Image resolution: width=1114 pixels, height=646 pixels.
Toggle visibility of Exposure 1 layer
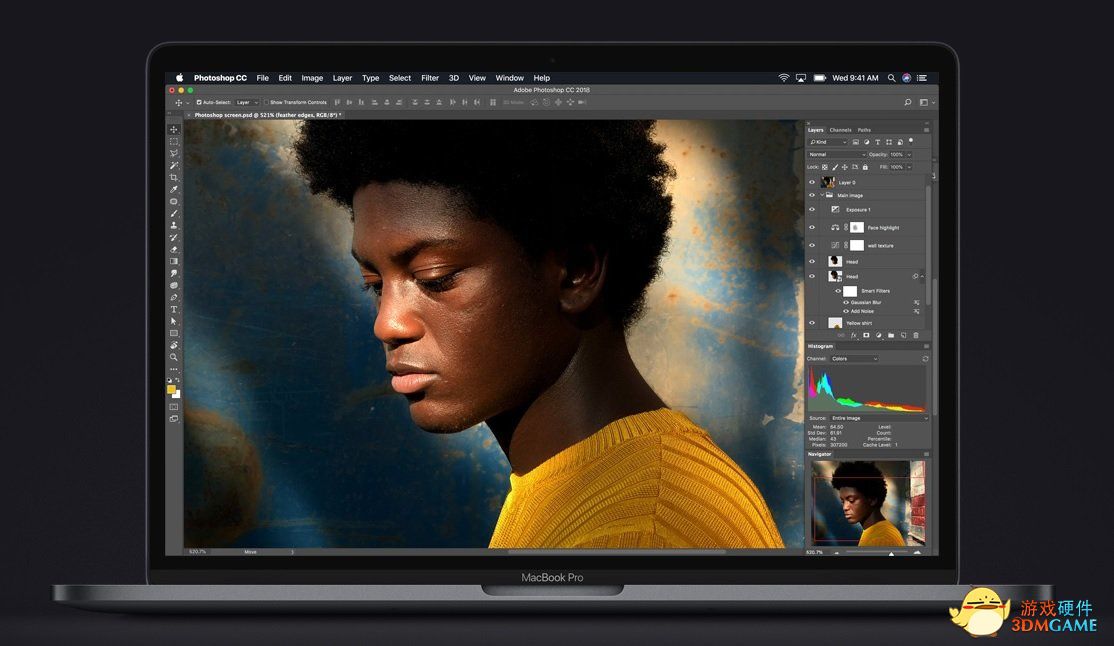812,210
